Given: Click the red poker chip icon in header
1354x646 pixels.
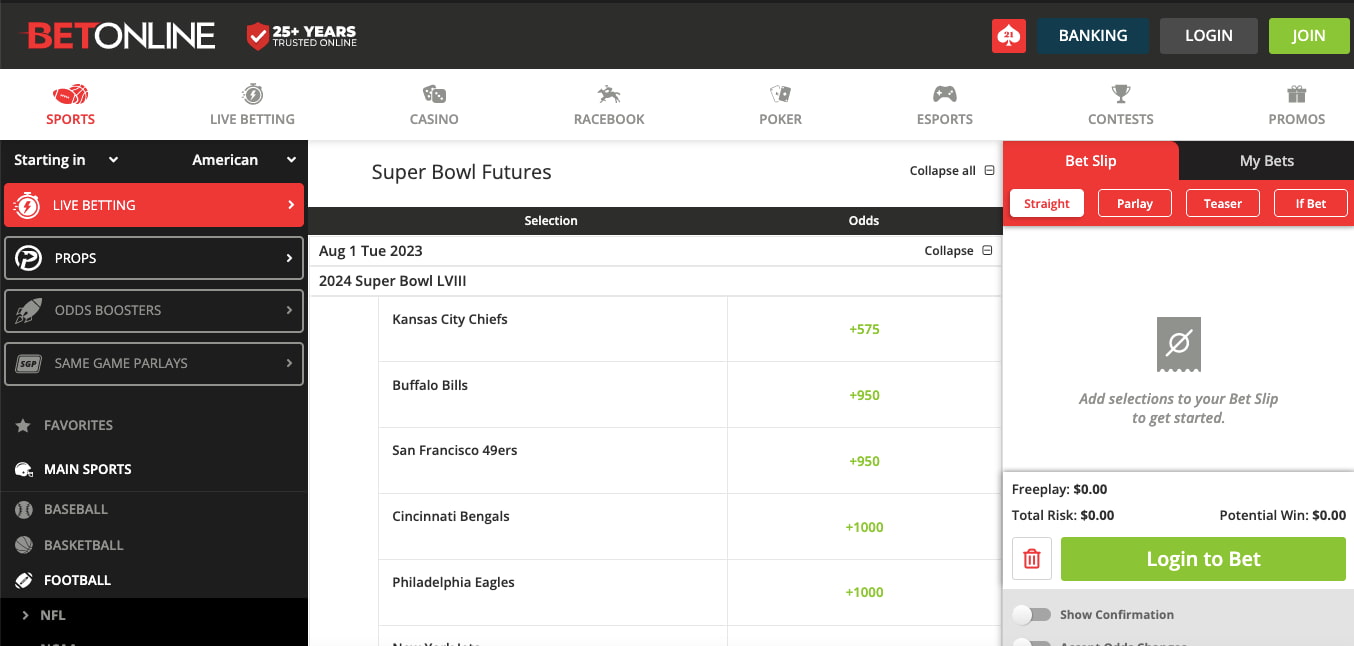Looking at the screenshot, I should point(1009,36).
